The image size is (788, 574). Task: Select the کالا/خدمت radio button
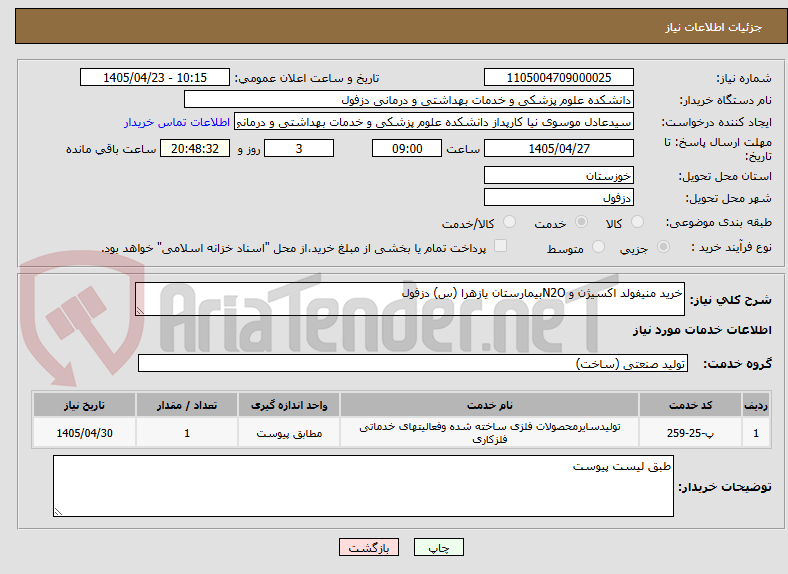click(x=510, y=222)
